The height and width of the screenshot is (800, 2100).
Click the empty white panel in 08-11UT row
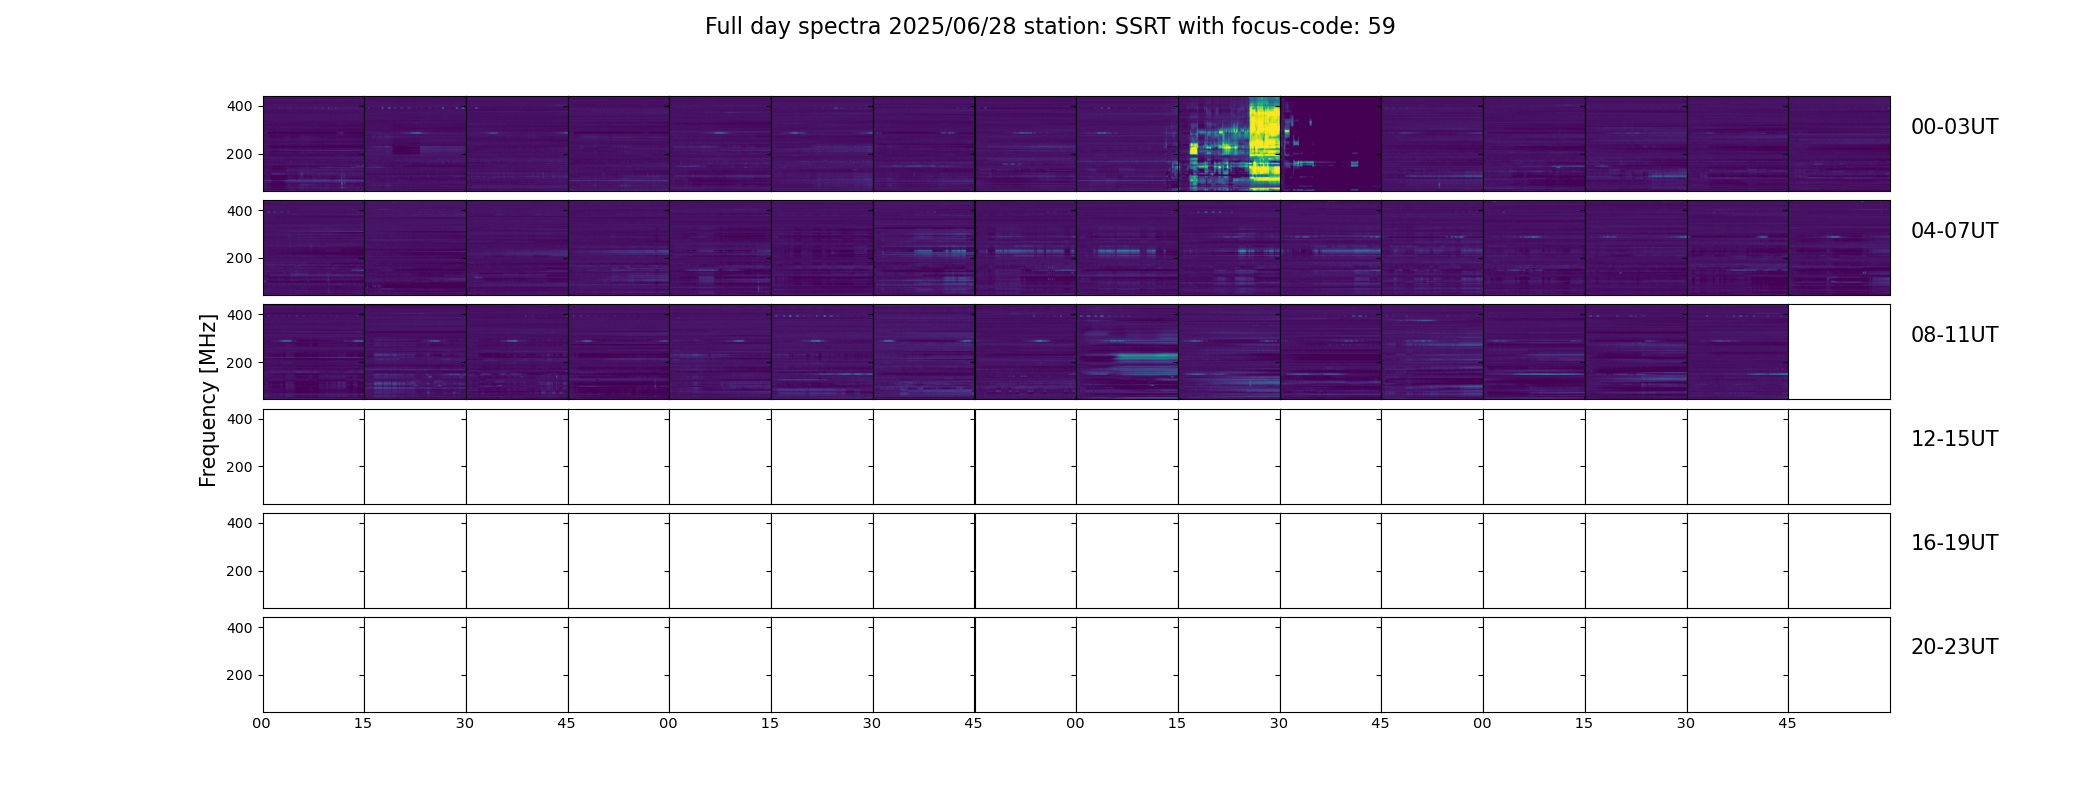pyautogui.click(x=1839, y=352)
